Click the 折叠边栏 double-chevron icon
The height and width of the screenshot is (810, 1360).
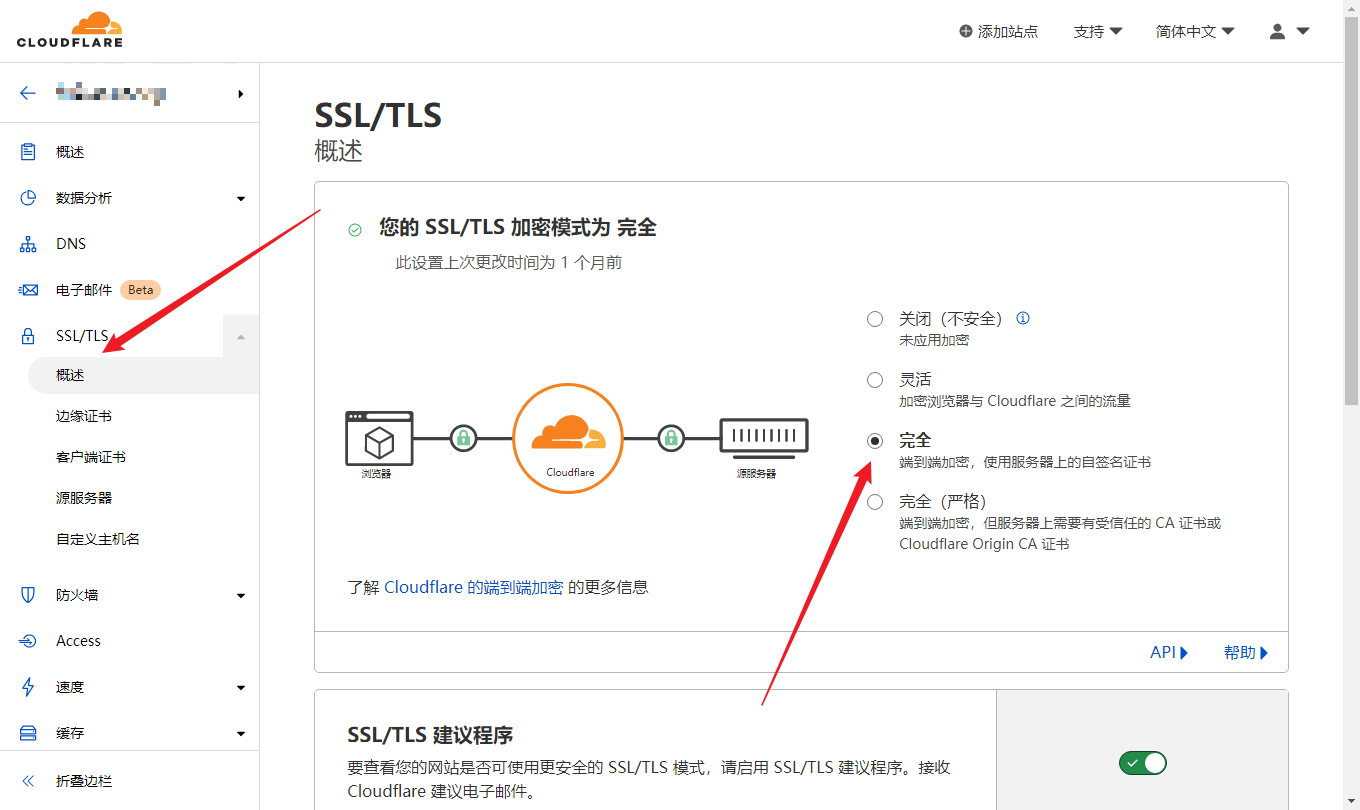(x=28, y=781)
